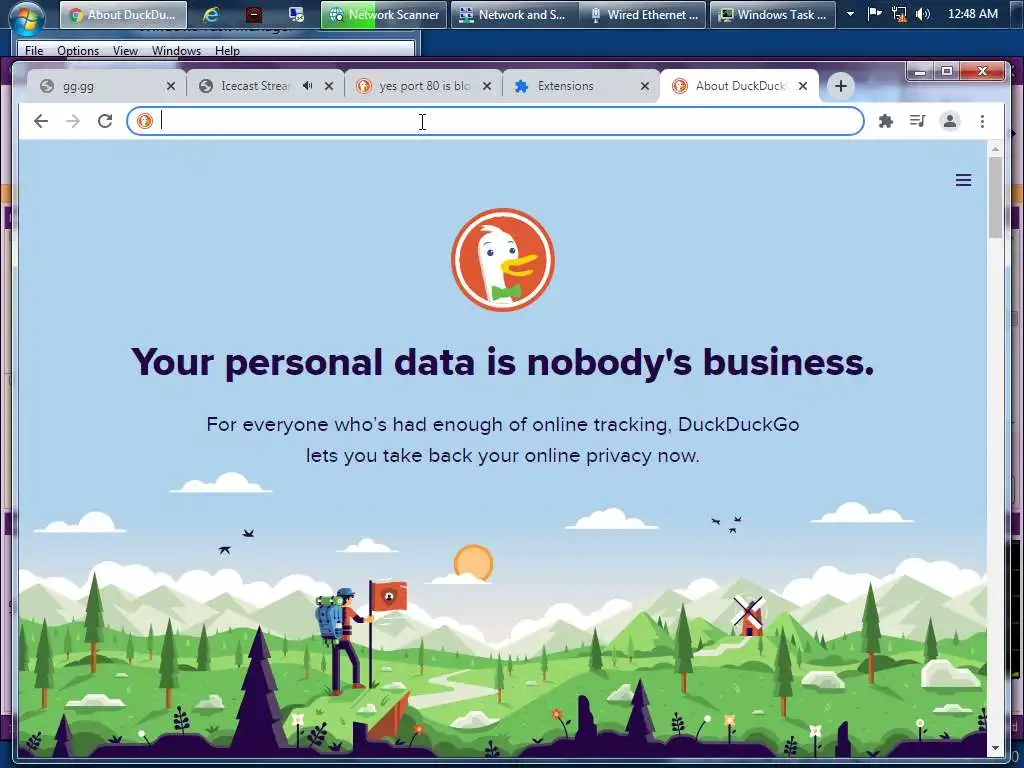Open the Chrome extensions puzzle icon

coord(886,121)
